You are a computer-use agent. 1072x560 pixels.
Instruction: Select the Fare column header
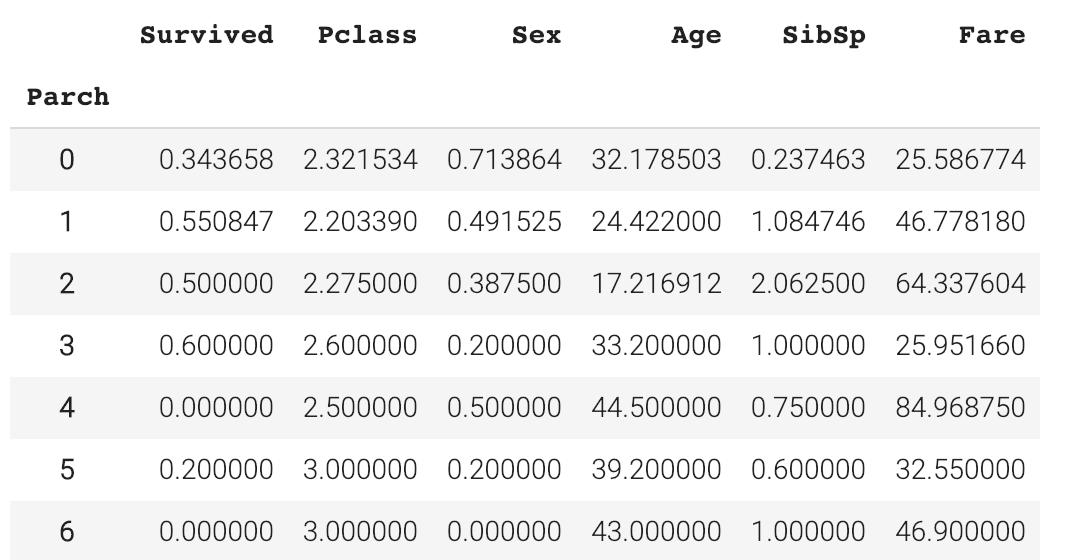pos(992,35)
